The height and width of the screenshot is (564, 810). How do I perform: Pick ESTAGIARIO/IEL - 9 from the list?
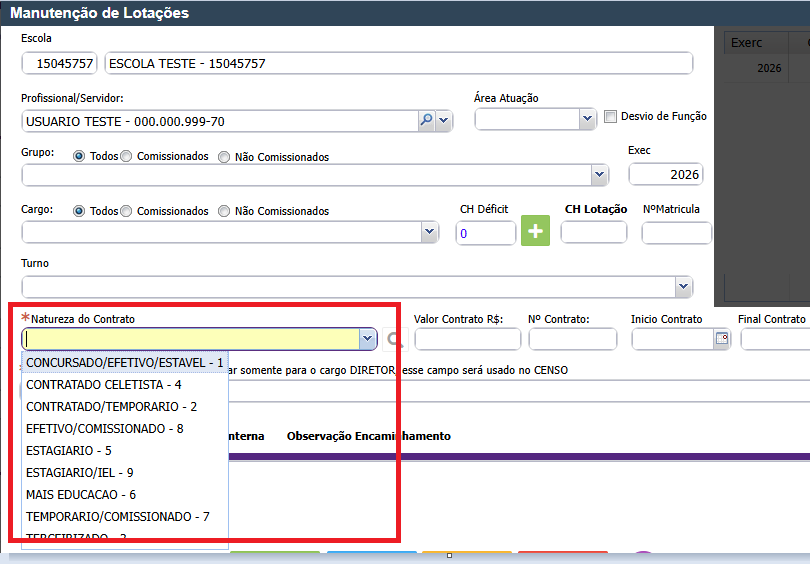tap(80, 472)
